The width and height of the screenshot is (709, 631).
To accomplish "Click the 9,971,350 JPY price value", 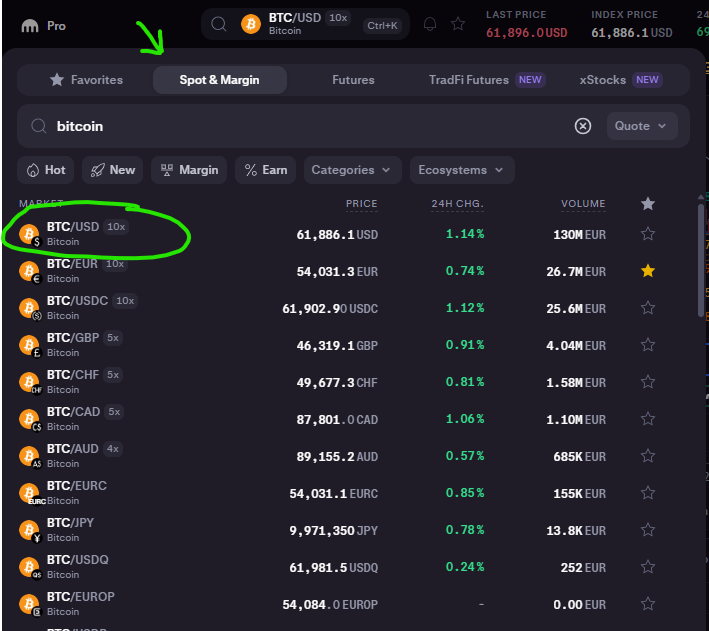I will tap(334, 531).
